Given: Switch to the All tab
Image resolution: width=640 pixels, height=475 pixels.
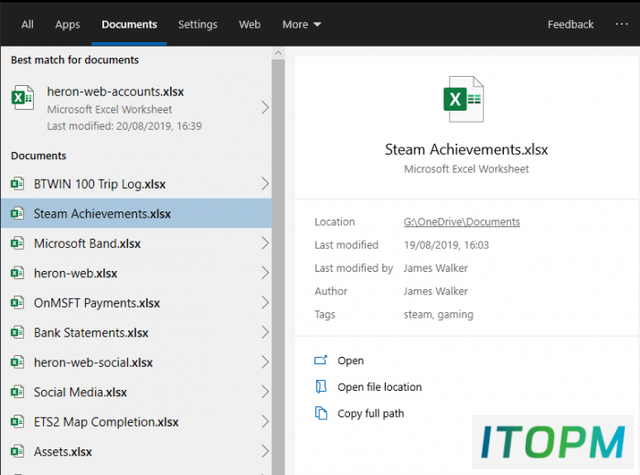Looking at the screenshot, I should (x=27, y=24).
